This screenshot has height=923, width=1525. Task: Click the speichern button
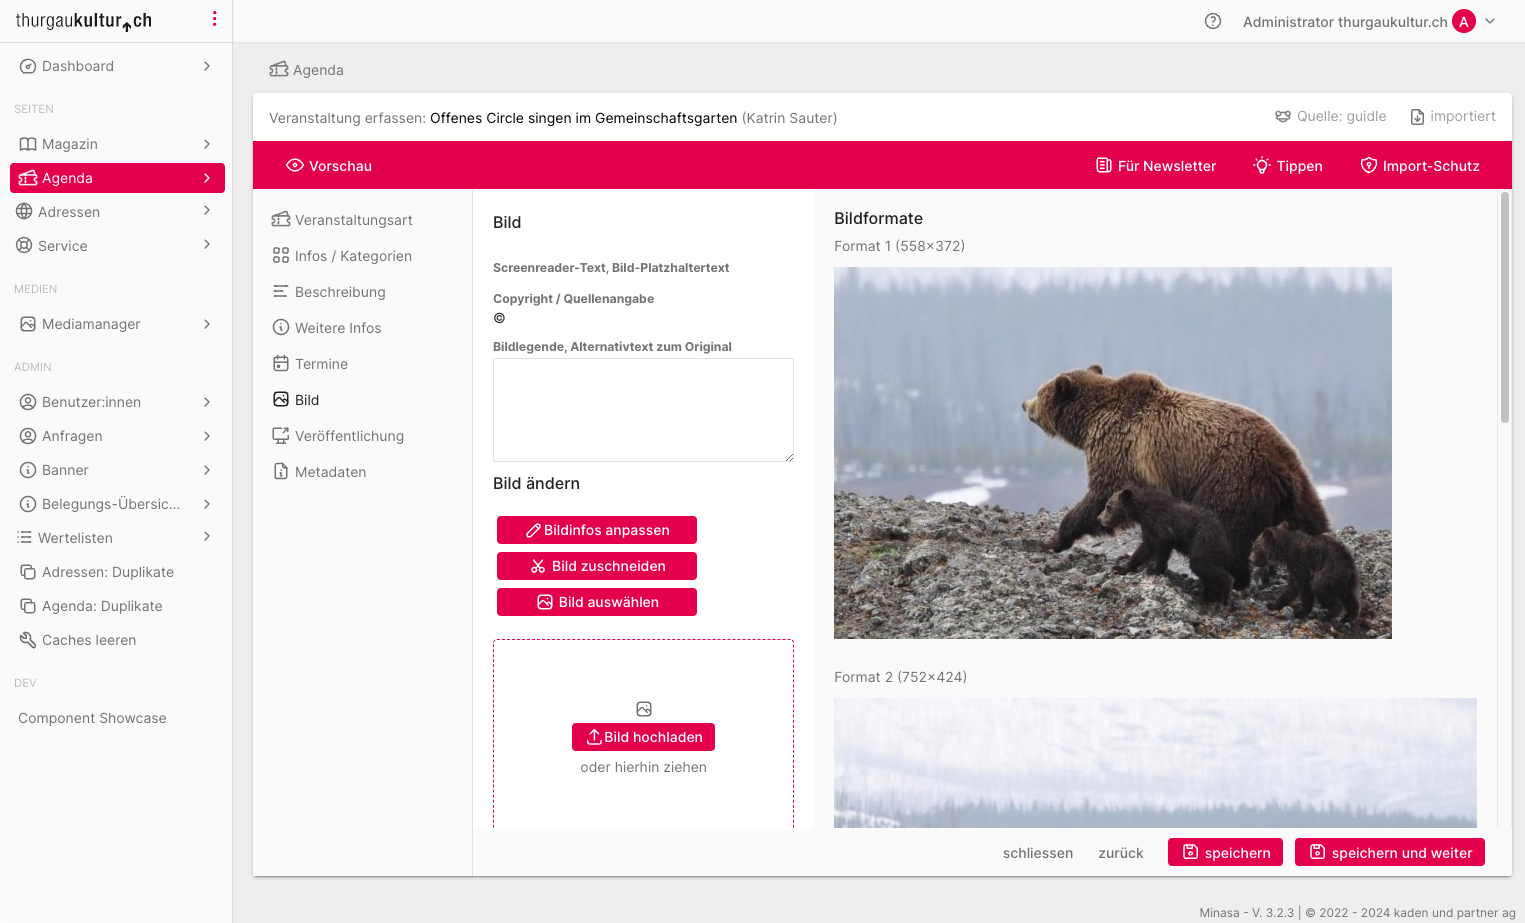coord(1226,852)
